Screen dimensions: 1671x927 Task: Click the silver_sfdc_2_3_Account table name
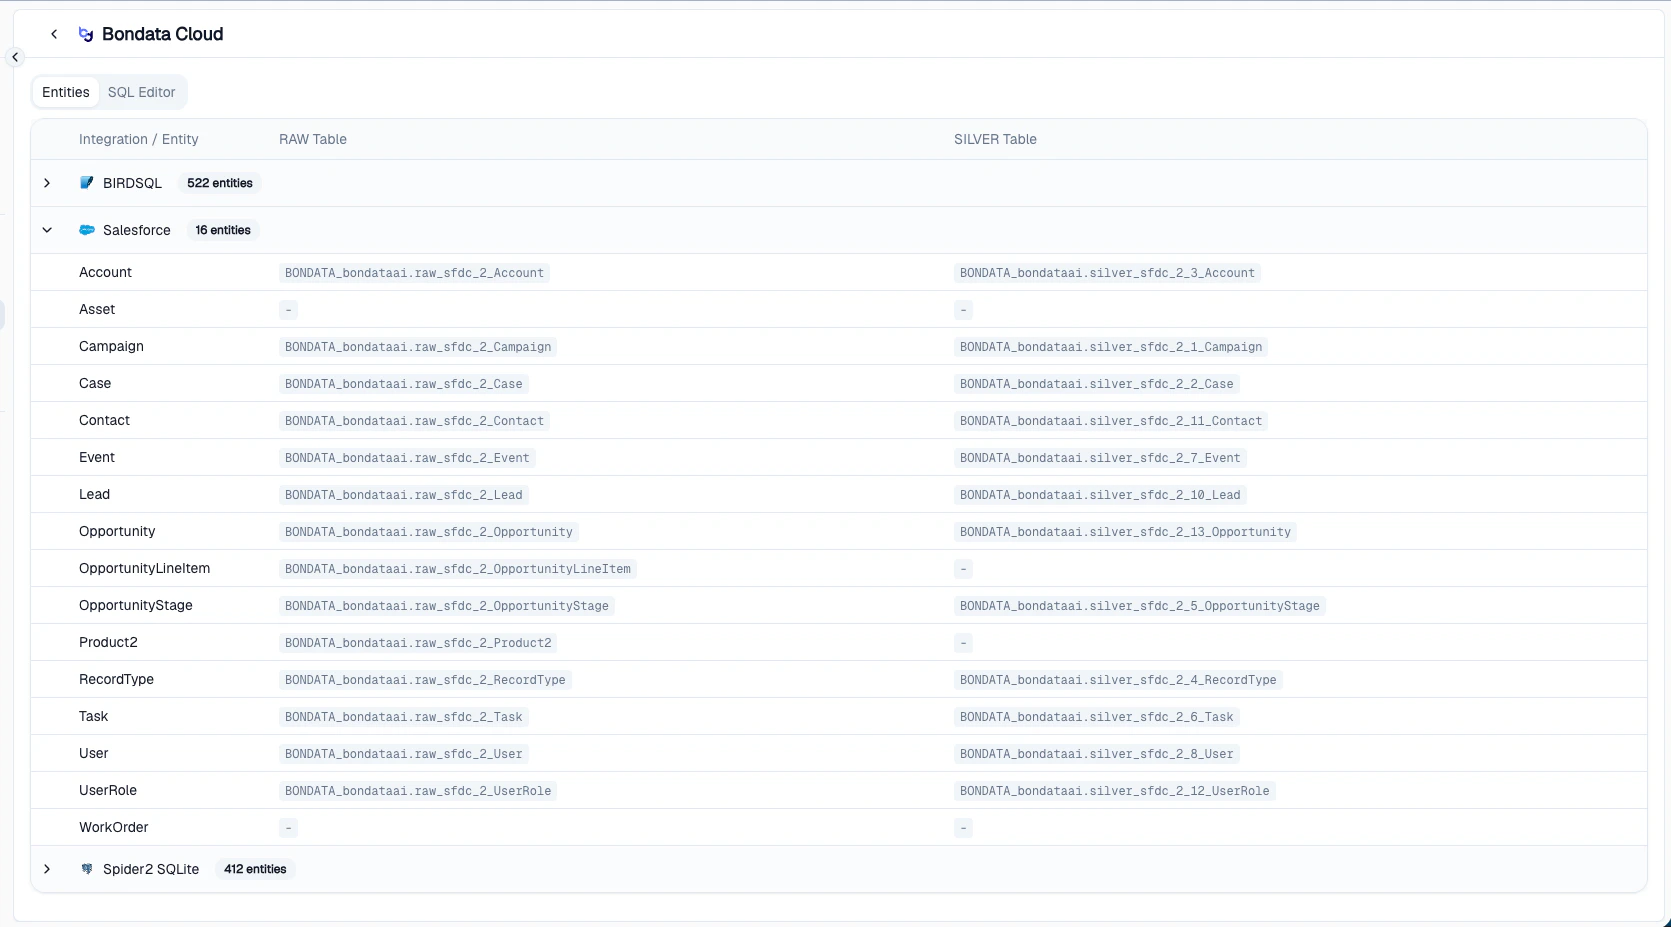[x=1107, y=273]
